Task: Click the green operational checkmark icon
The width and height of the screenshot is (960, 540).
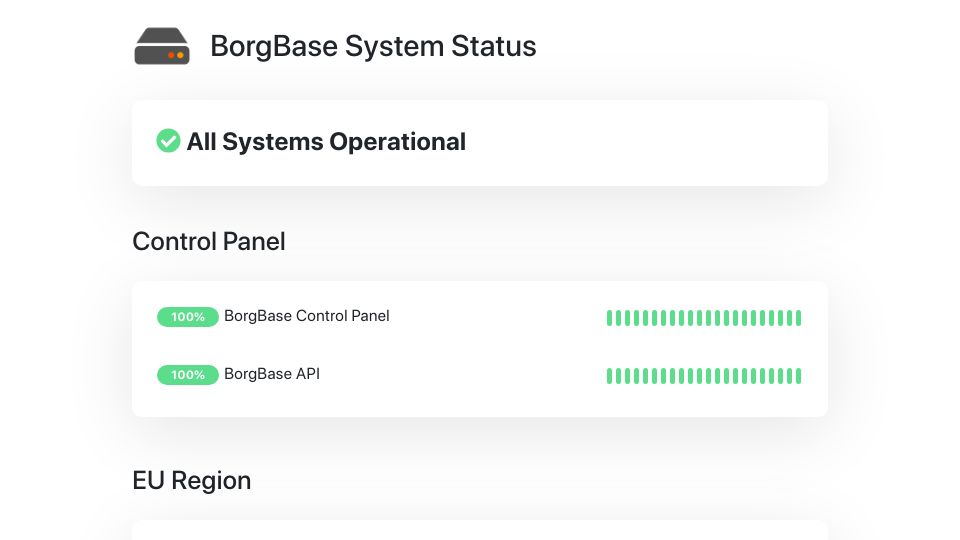Action: [168, 141]
